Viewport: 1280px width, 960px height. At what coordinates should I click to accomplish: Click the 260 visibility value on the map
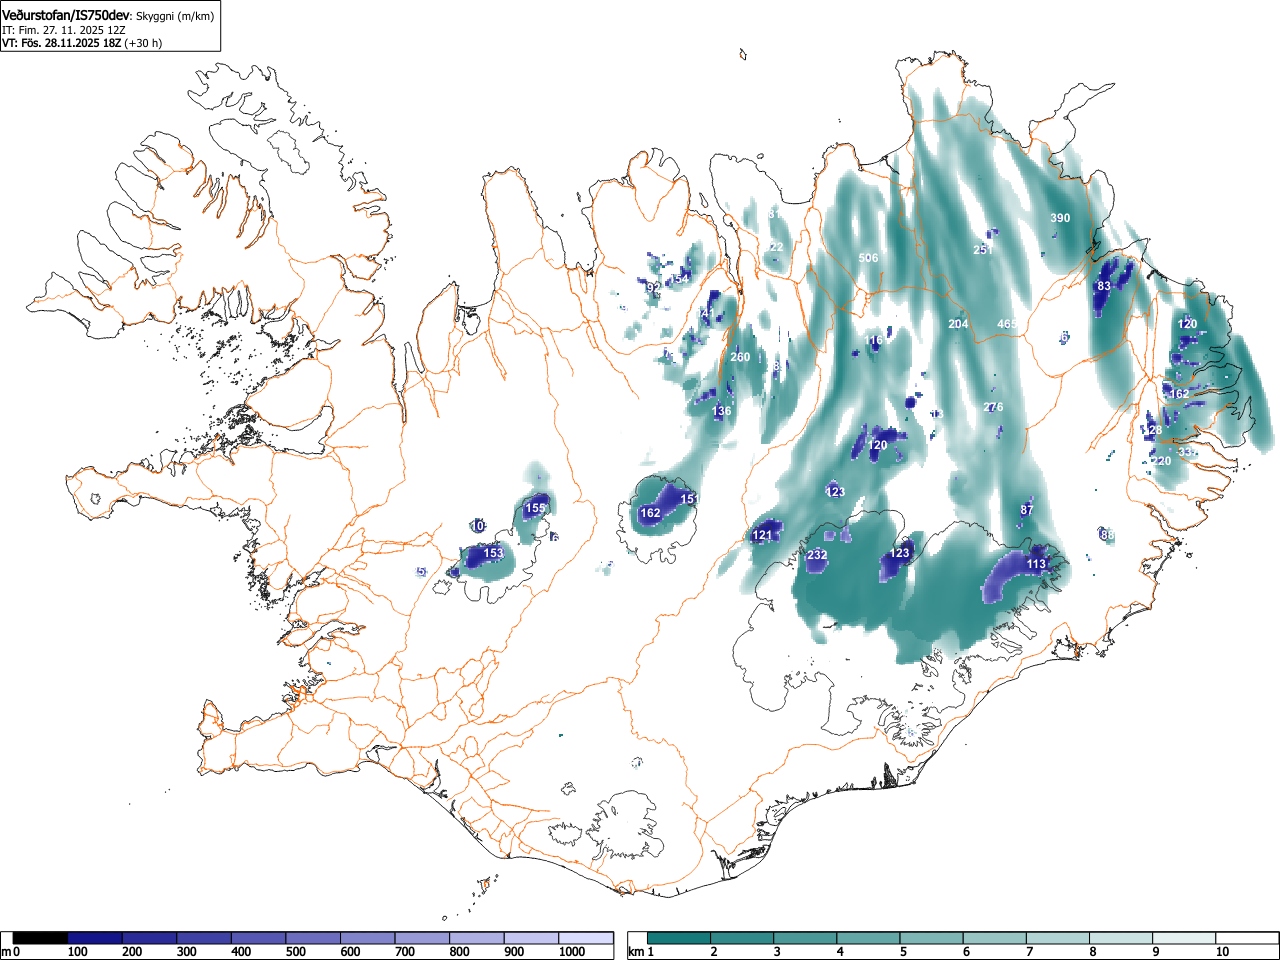point(740,357)
